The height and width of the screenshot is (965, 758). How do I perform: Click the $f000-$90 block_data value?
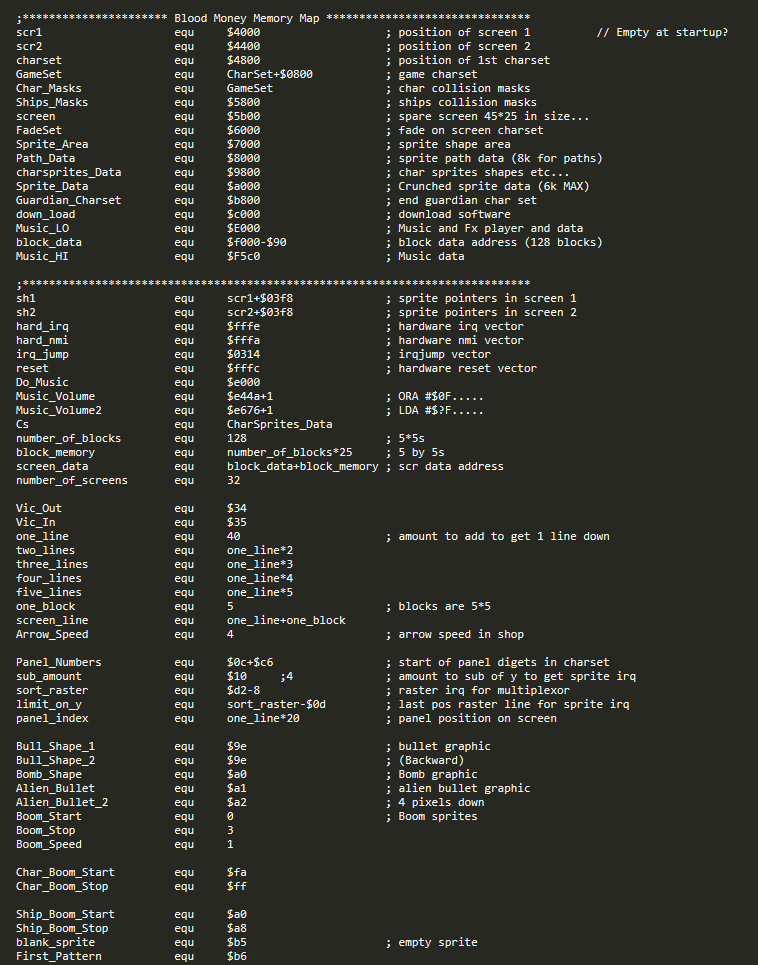(257, 242)
